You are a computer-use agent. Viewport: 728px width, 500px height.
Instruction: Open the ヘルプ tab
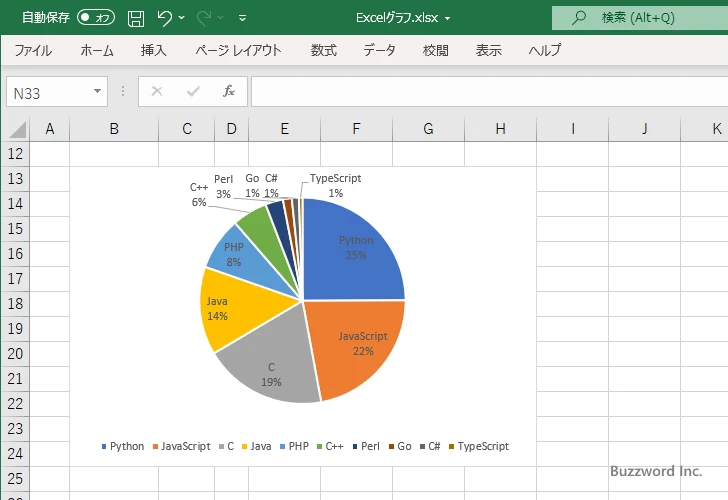[545, 50]
